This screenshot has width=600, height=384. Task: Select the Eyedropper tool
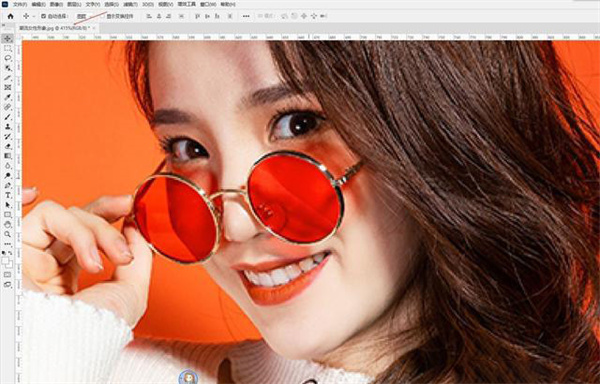[8, 97]
